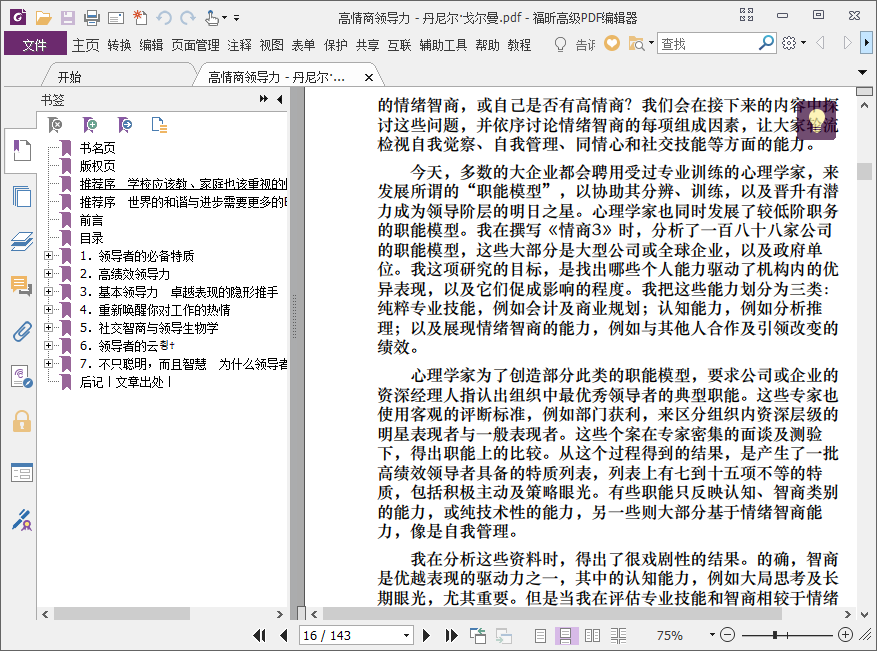Screen dimensions: 877x651
Task: Open the 保护 ribbon tab
Action: click(x=336, y=45)
